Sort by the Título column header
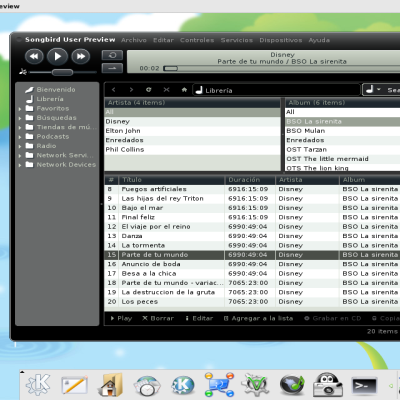Screen dimensions: 400x400 click(172, 180)
